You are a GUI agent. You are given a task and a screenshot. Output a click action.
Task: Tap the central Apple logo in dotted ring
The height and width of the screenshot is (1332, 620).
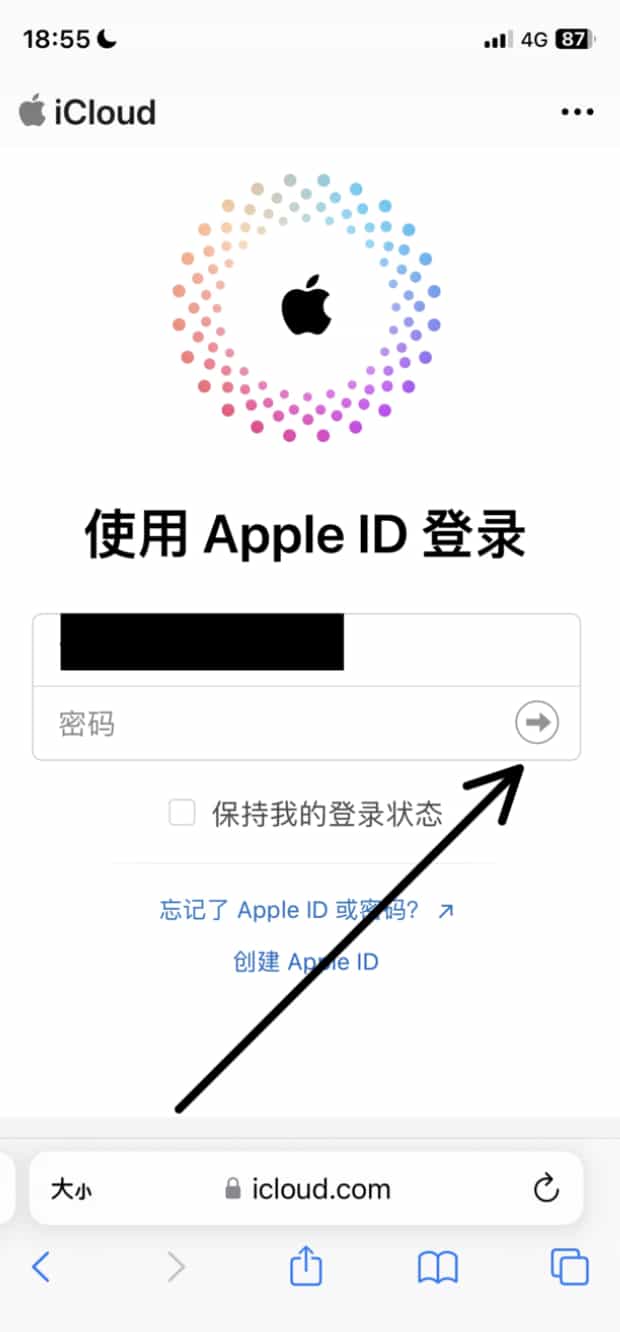pos(306,303)
